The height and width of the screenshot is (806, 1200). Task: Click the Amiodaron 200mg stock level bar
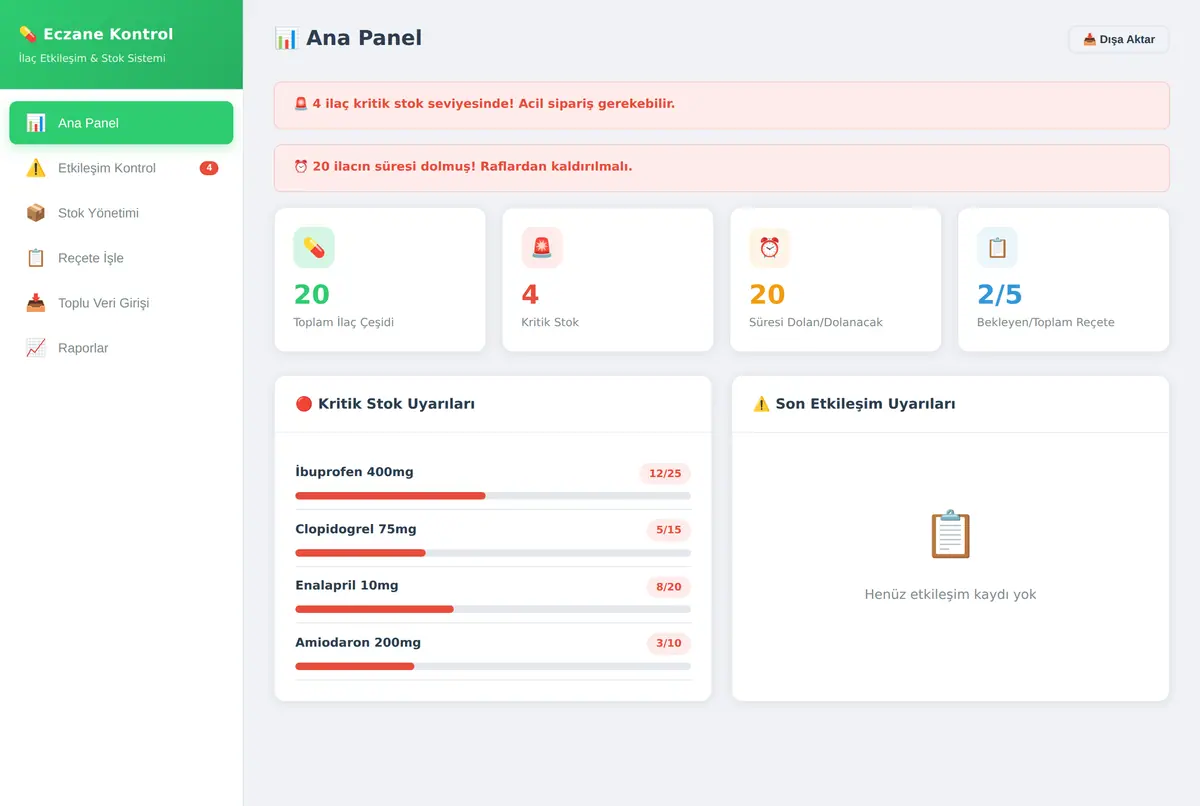coord(493,666)
